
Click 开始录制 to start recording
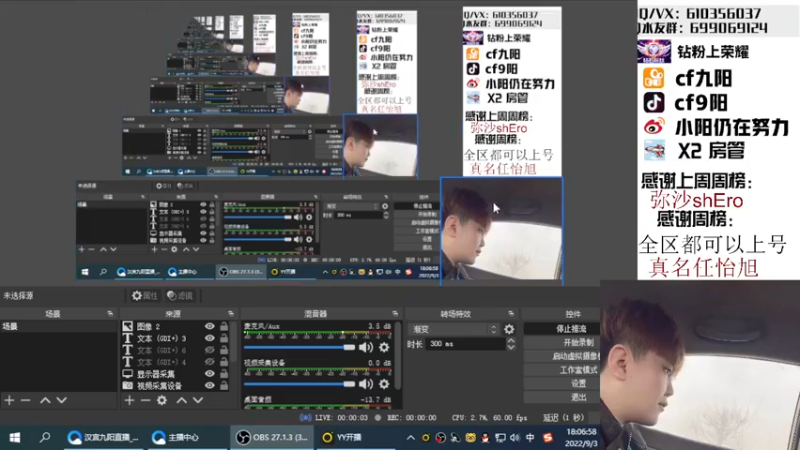pos(562,342)
